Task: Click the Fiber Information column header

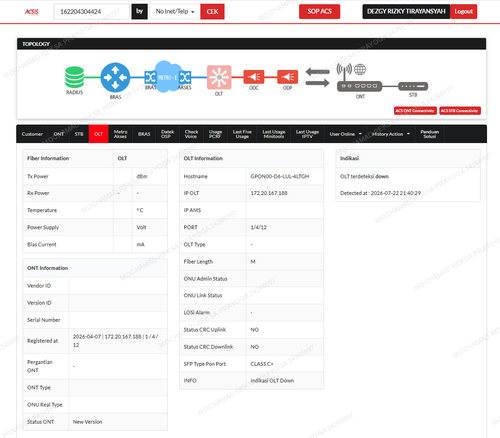Action: (x=68, y=158)
